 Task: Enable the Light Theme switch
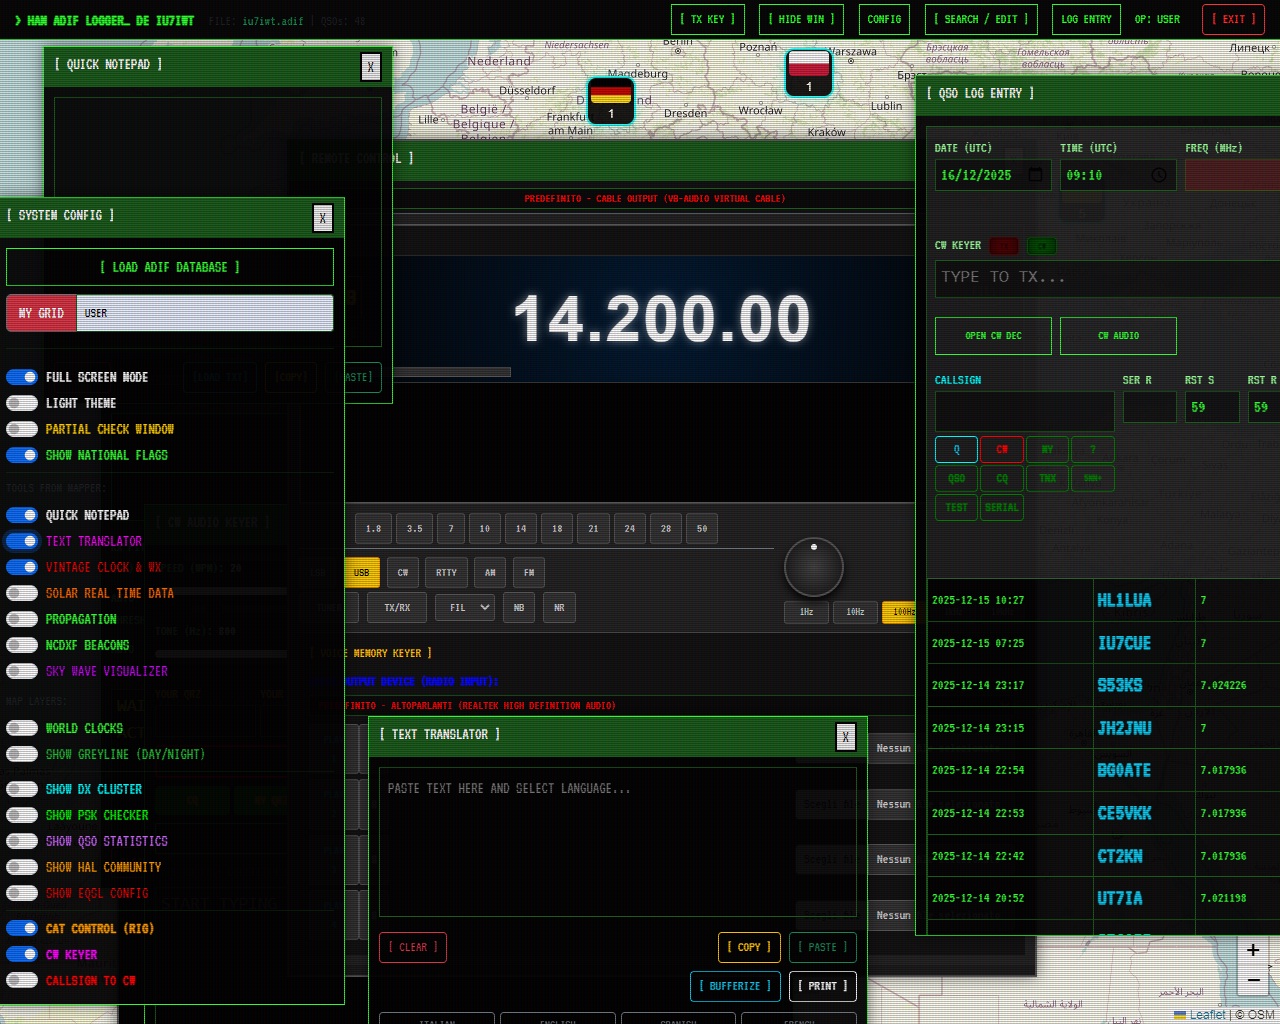(x=22, y=403)
